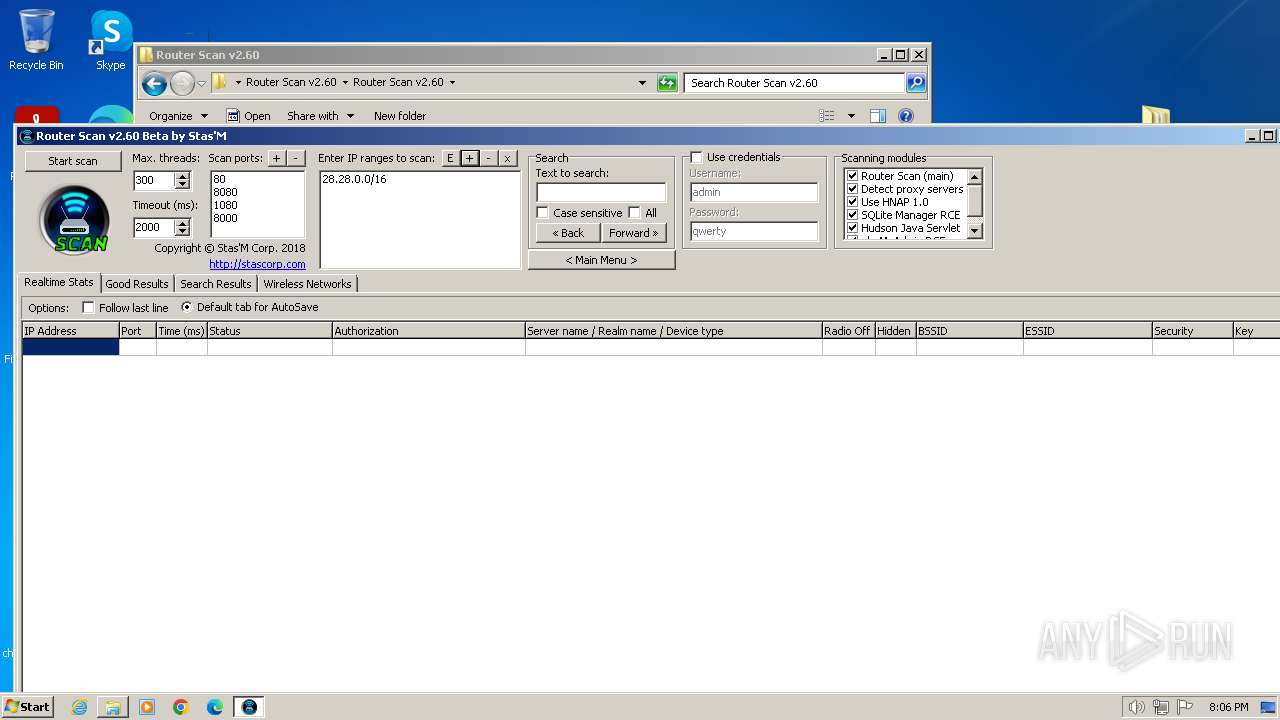
Task: Switch to the Wireless Networks tab
Action: coord(307,284)
